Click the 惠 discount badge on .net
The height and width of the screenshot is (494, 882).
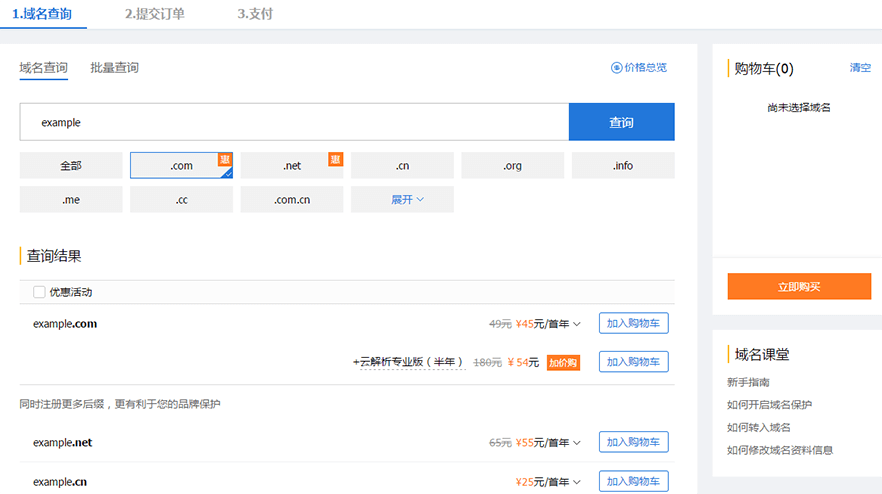click(336, 159)
